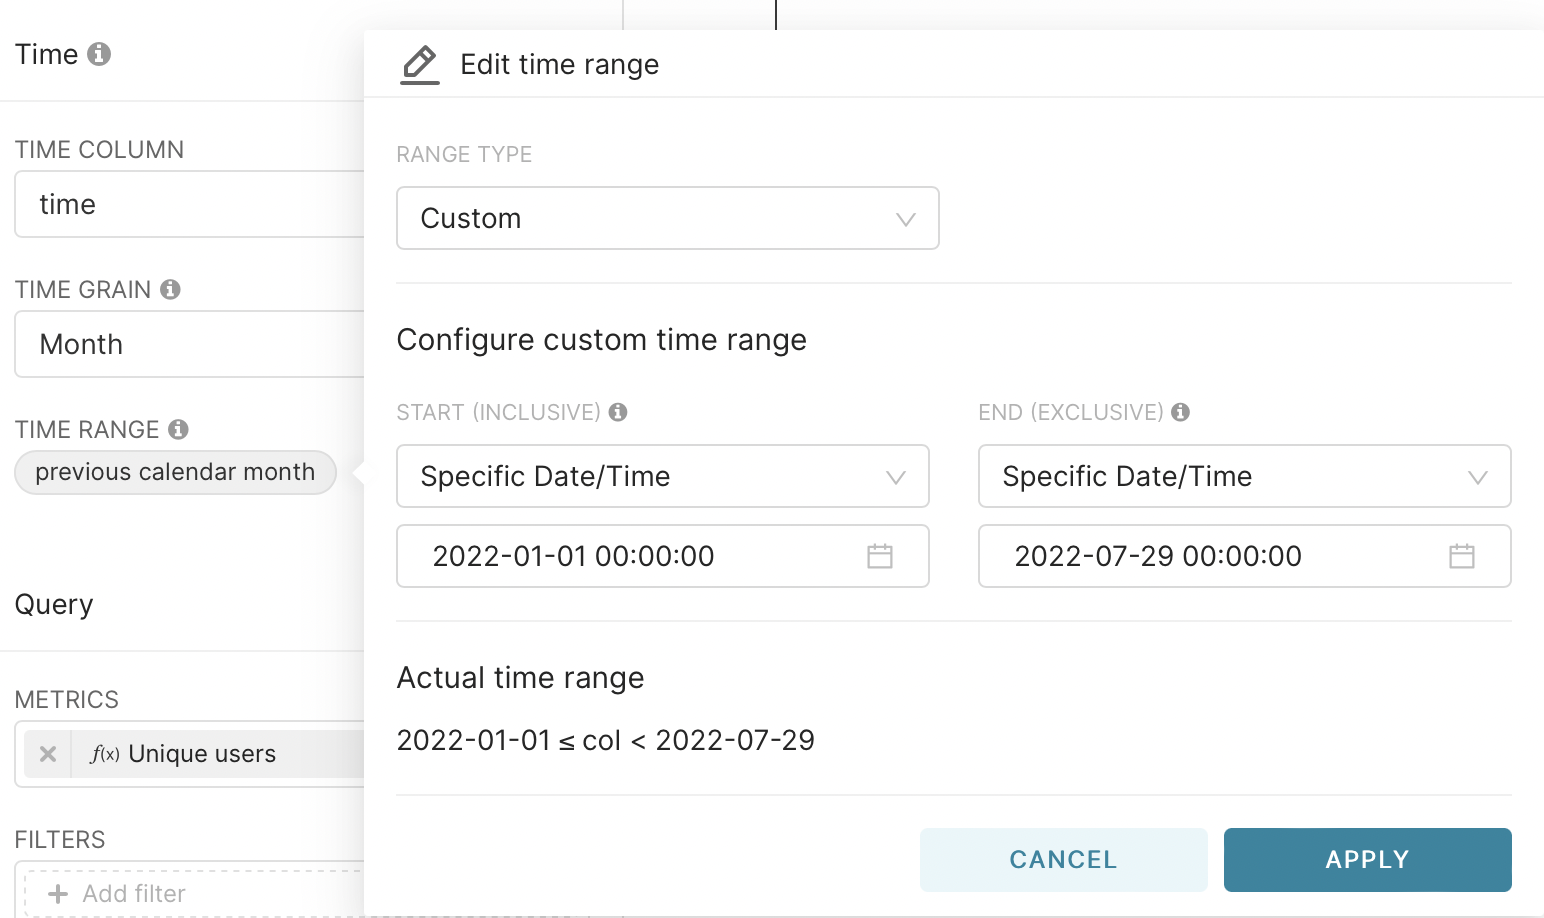Click the Start (Inclusive) info icon
1544x918 pixels.
[618, 412]
